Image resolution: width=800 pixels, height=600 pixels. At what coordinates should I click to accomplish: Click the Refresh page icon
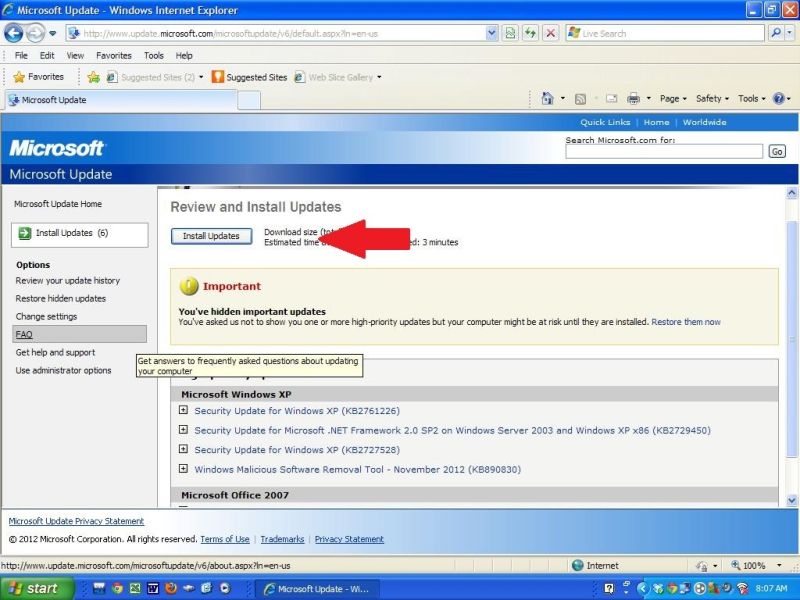tap(531, 34)
